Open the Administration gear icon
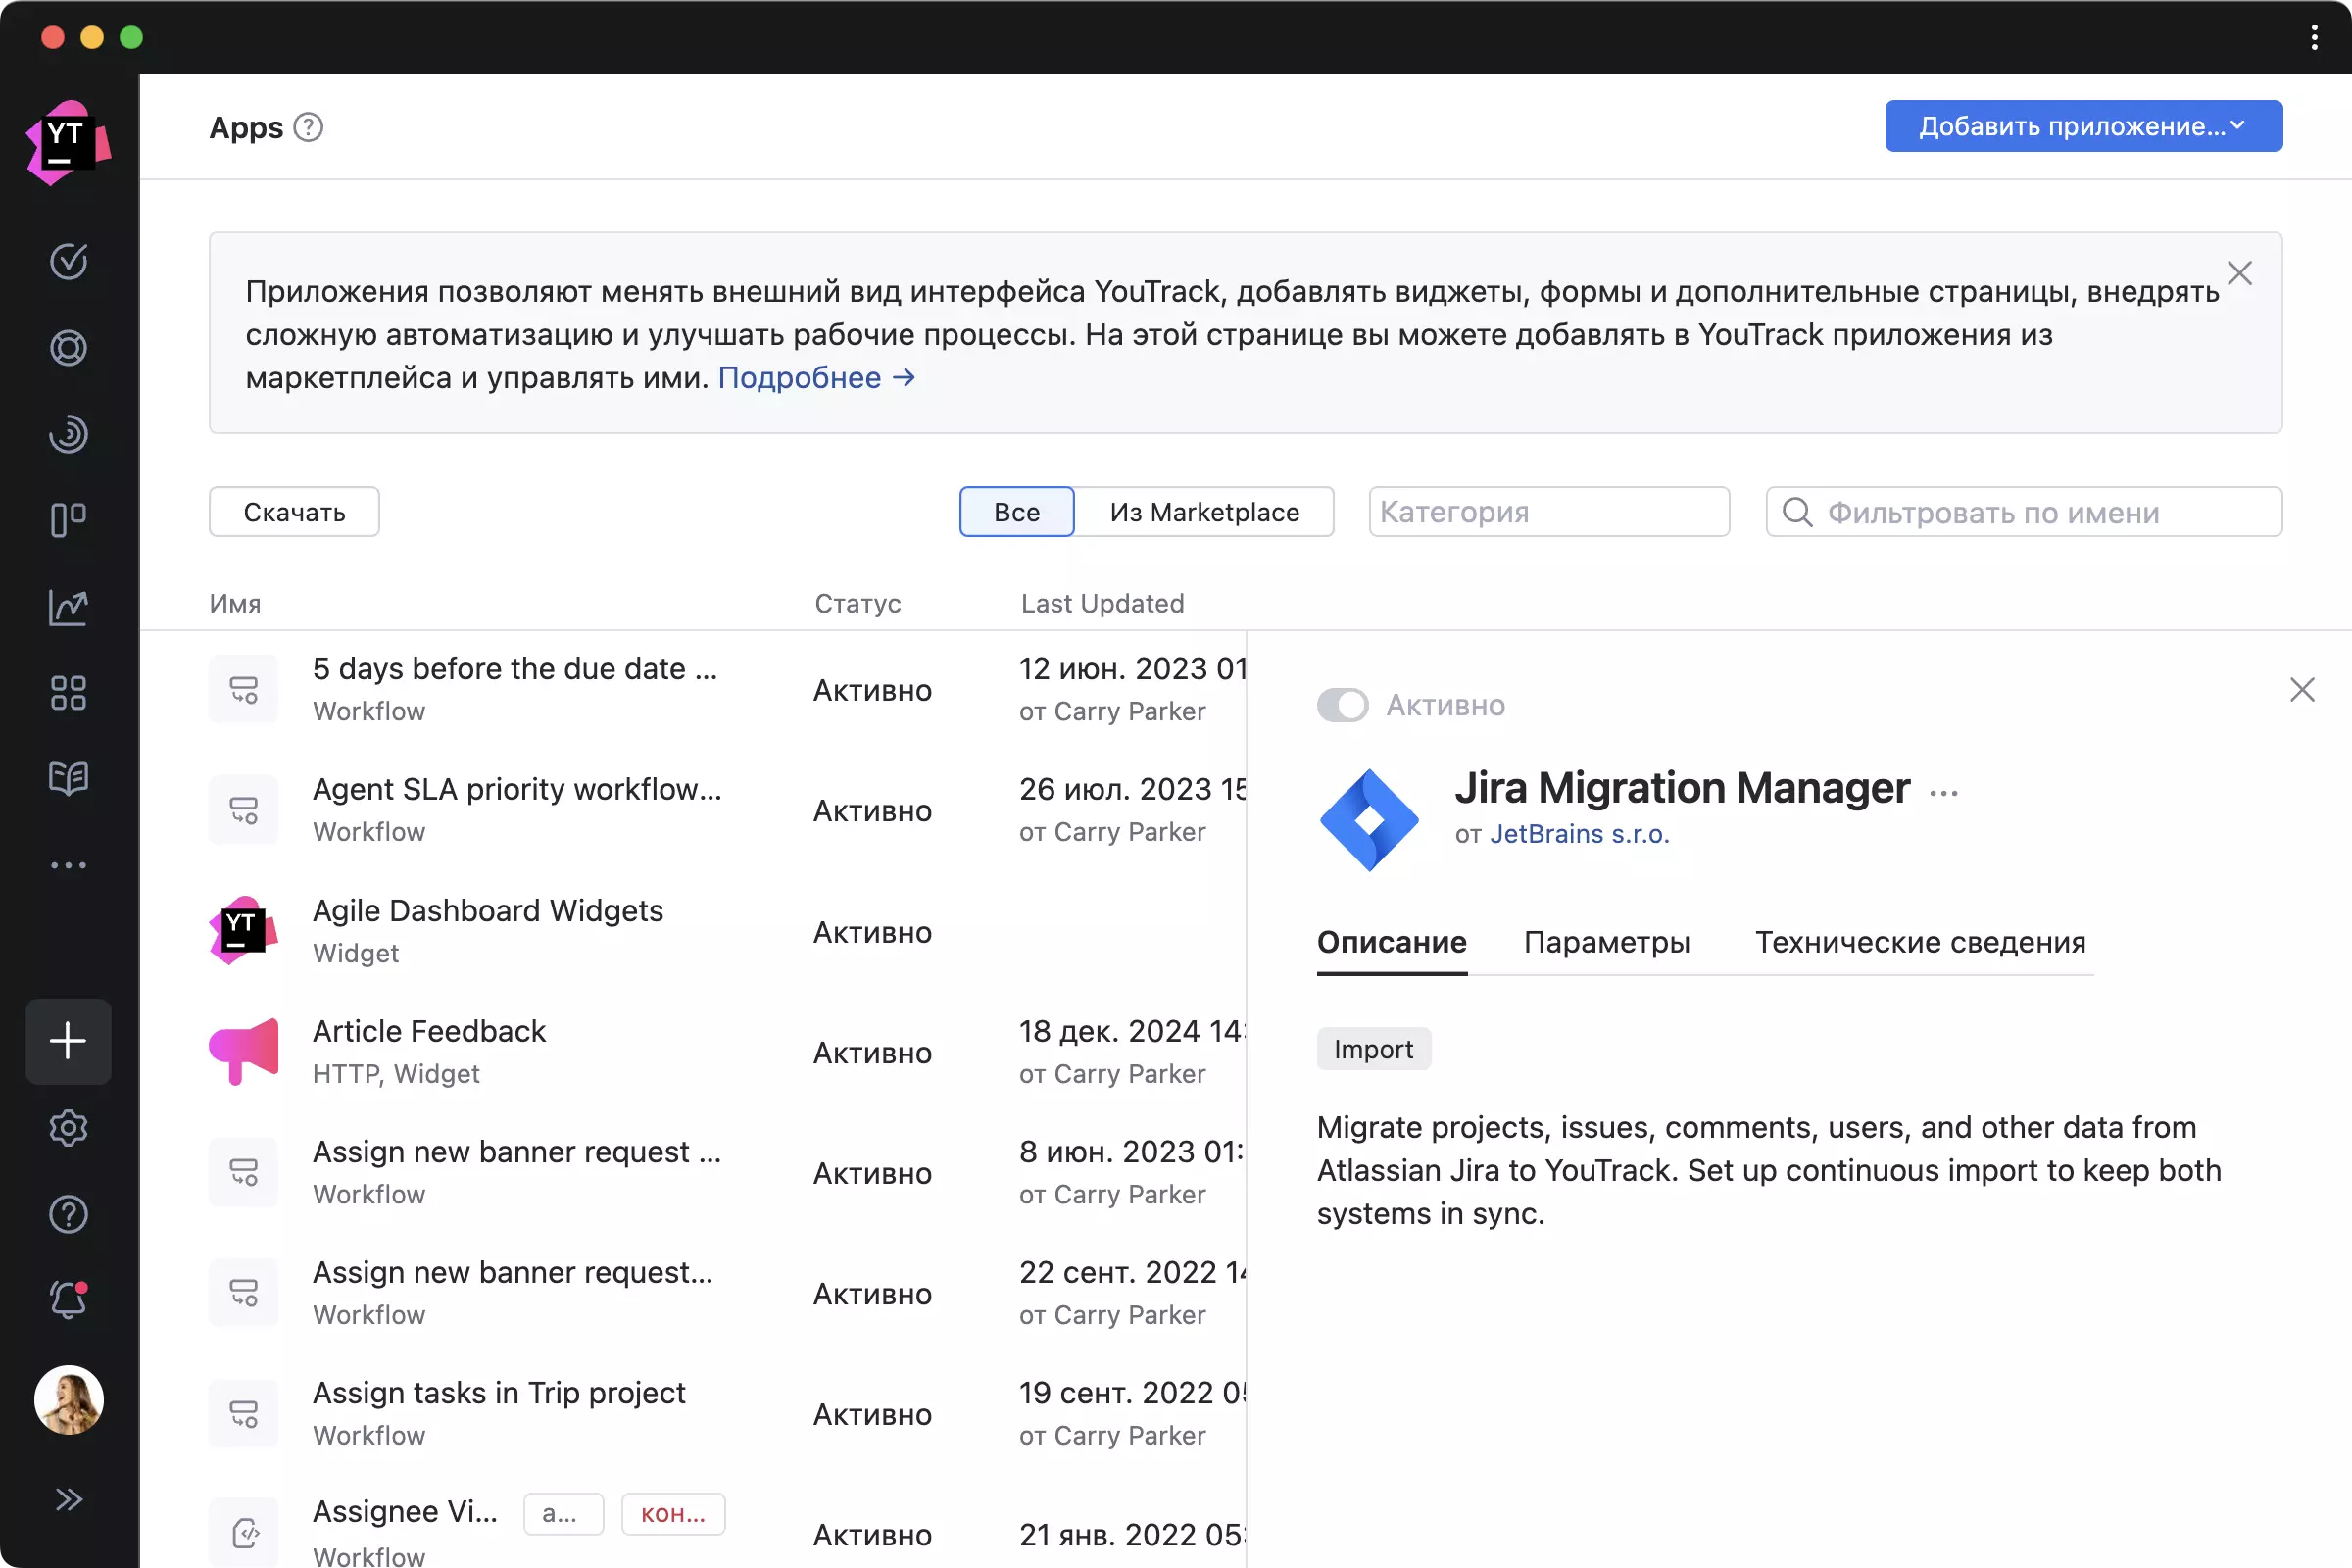The image size is (2352, 1568). click(68, 1128)
